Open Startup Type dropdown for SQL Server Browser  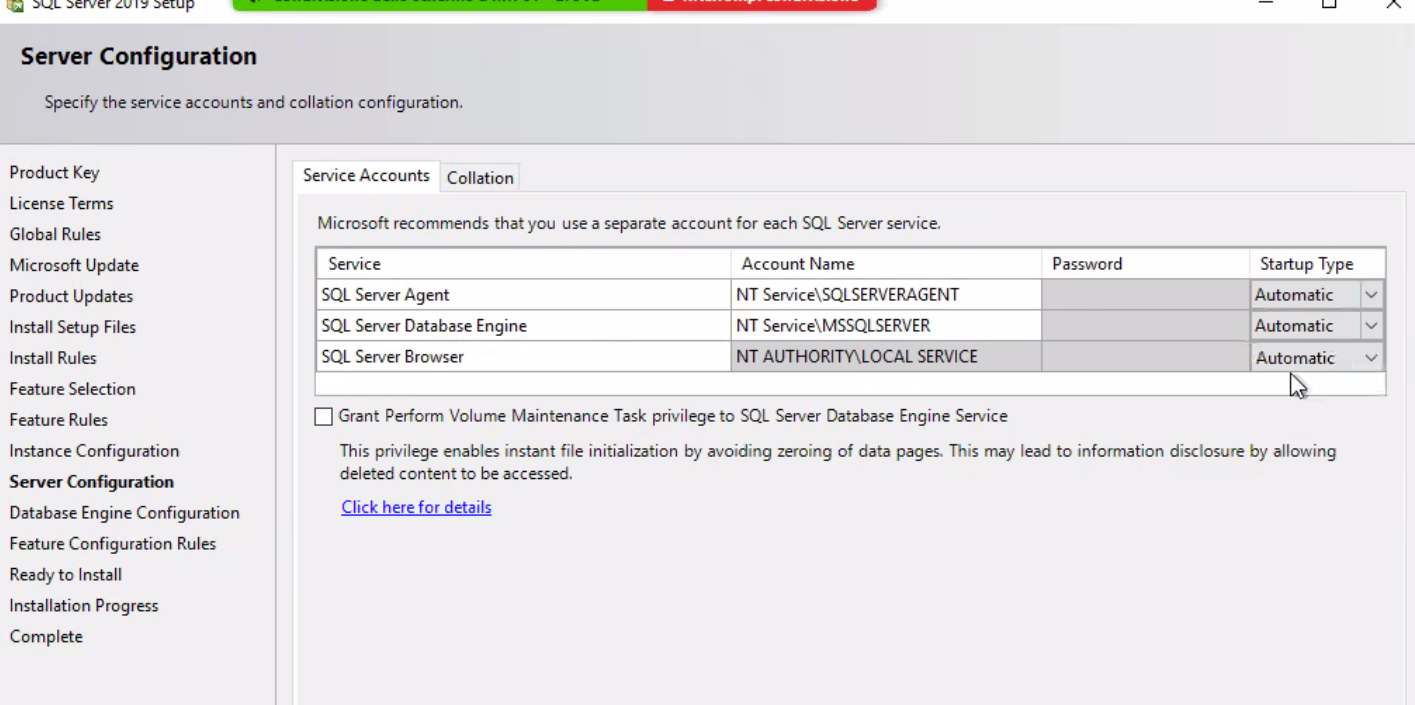pos(1371,356)
